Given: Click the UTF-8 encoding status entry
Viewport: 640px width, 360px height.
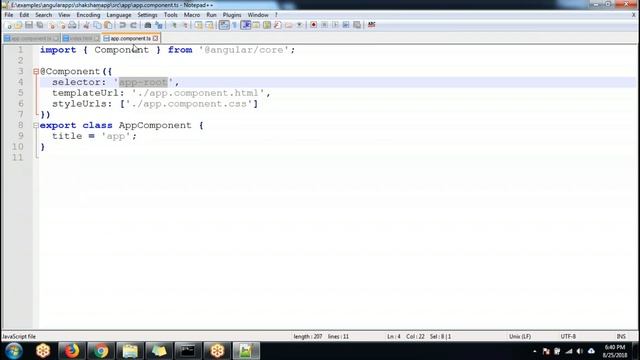Looking at the screenshot, I should [568, 337].
